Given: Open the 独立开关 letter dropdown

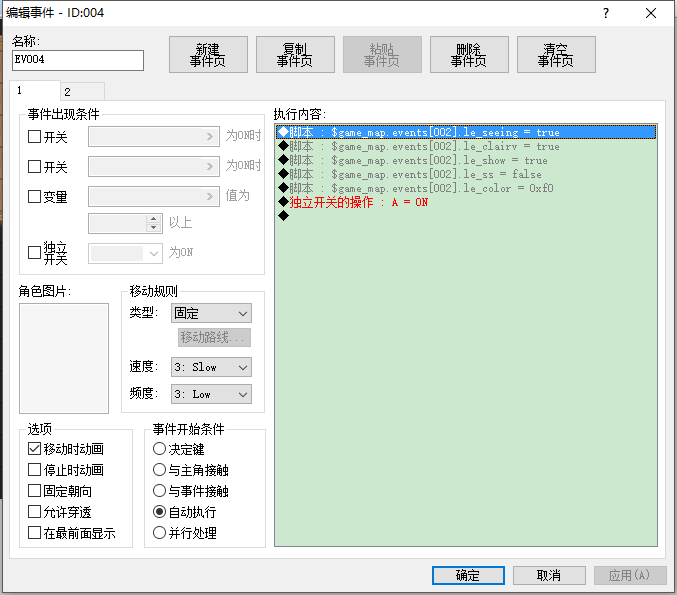Looking at the screenshot, I should pyautogui.click(x=125, y=253).
